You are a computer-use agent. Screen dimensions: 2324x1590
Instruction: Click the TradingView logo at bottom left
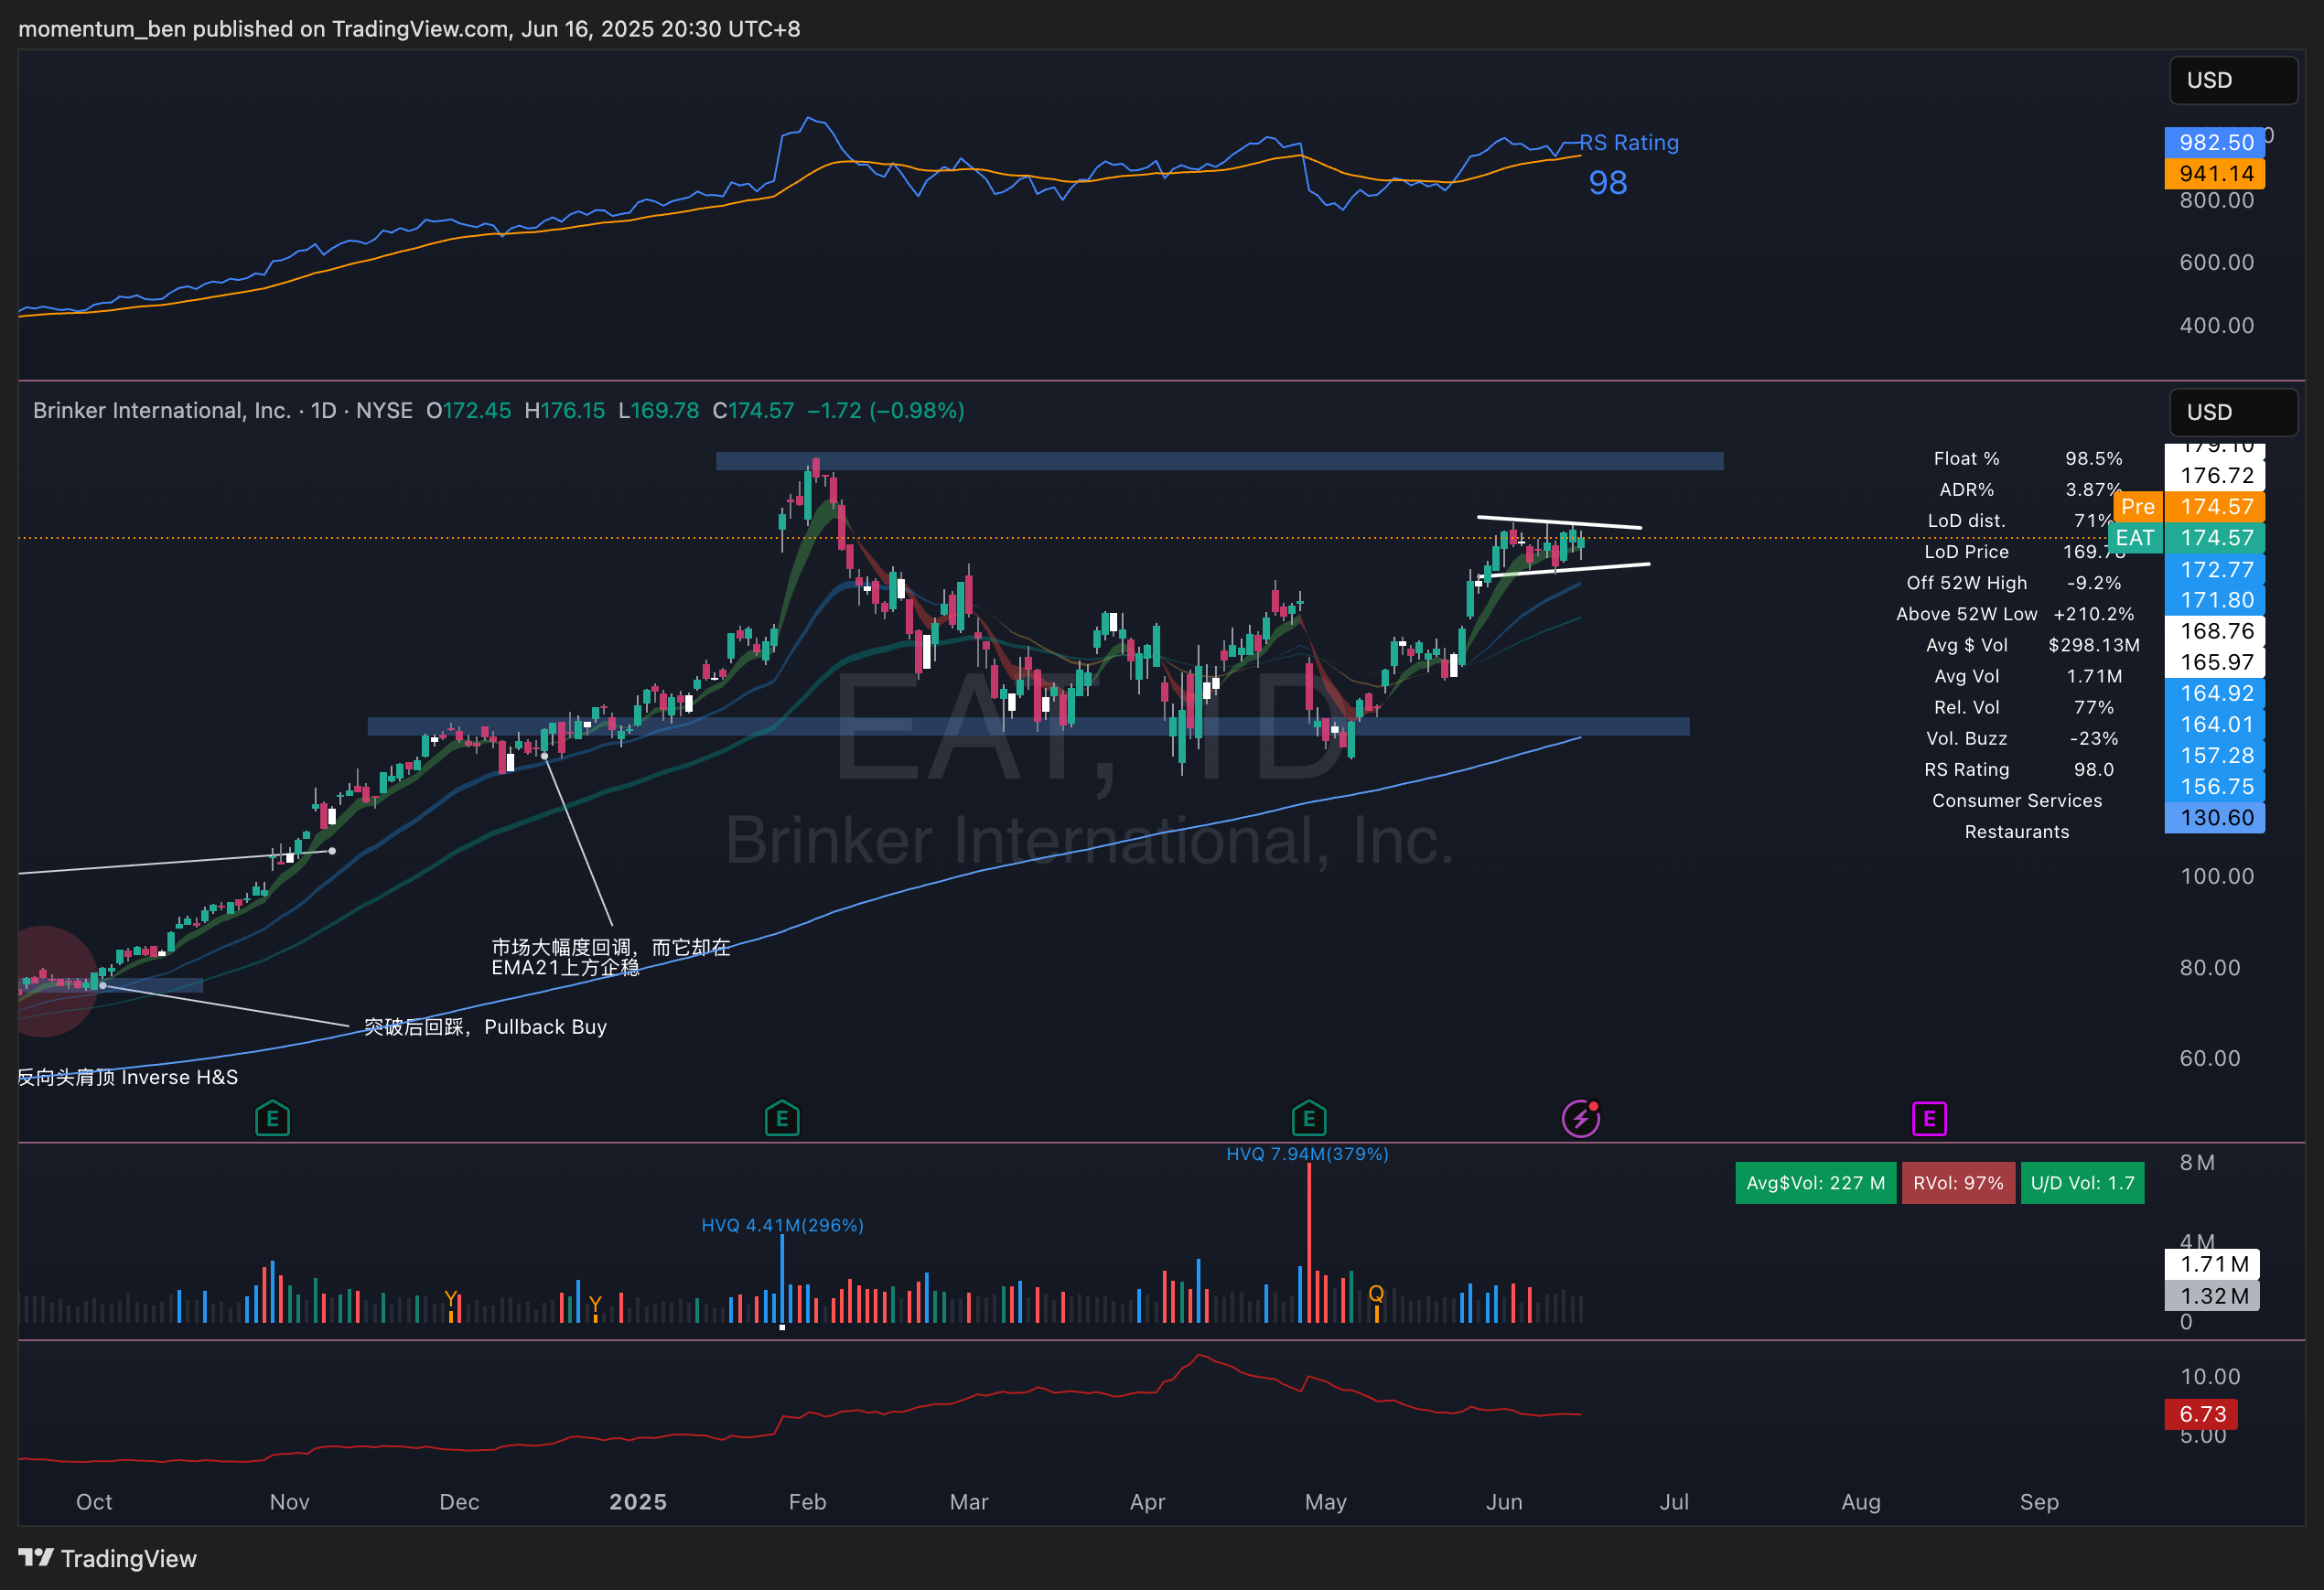tap(108, 1558)
